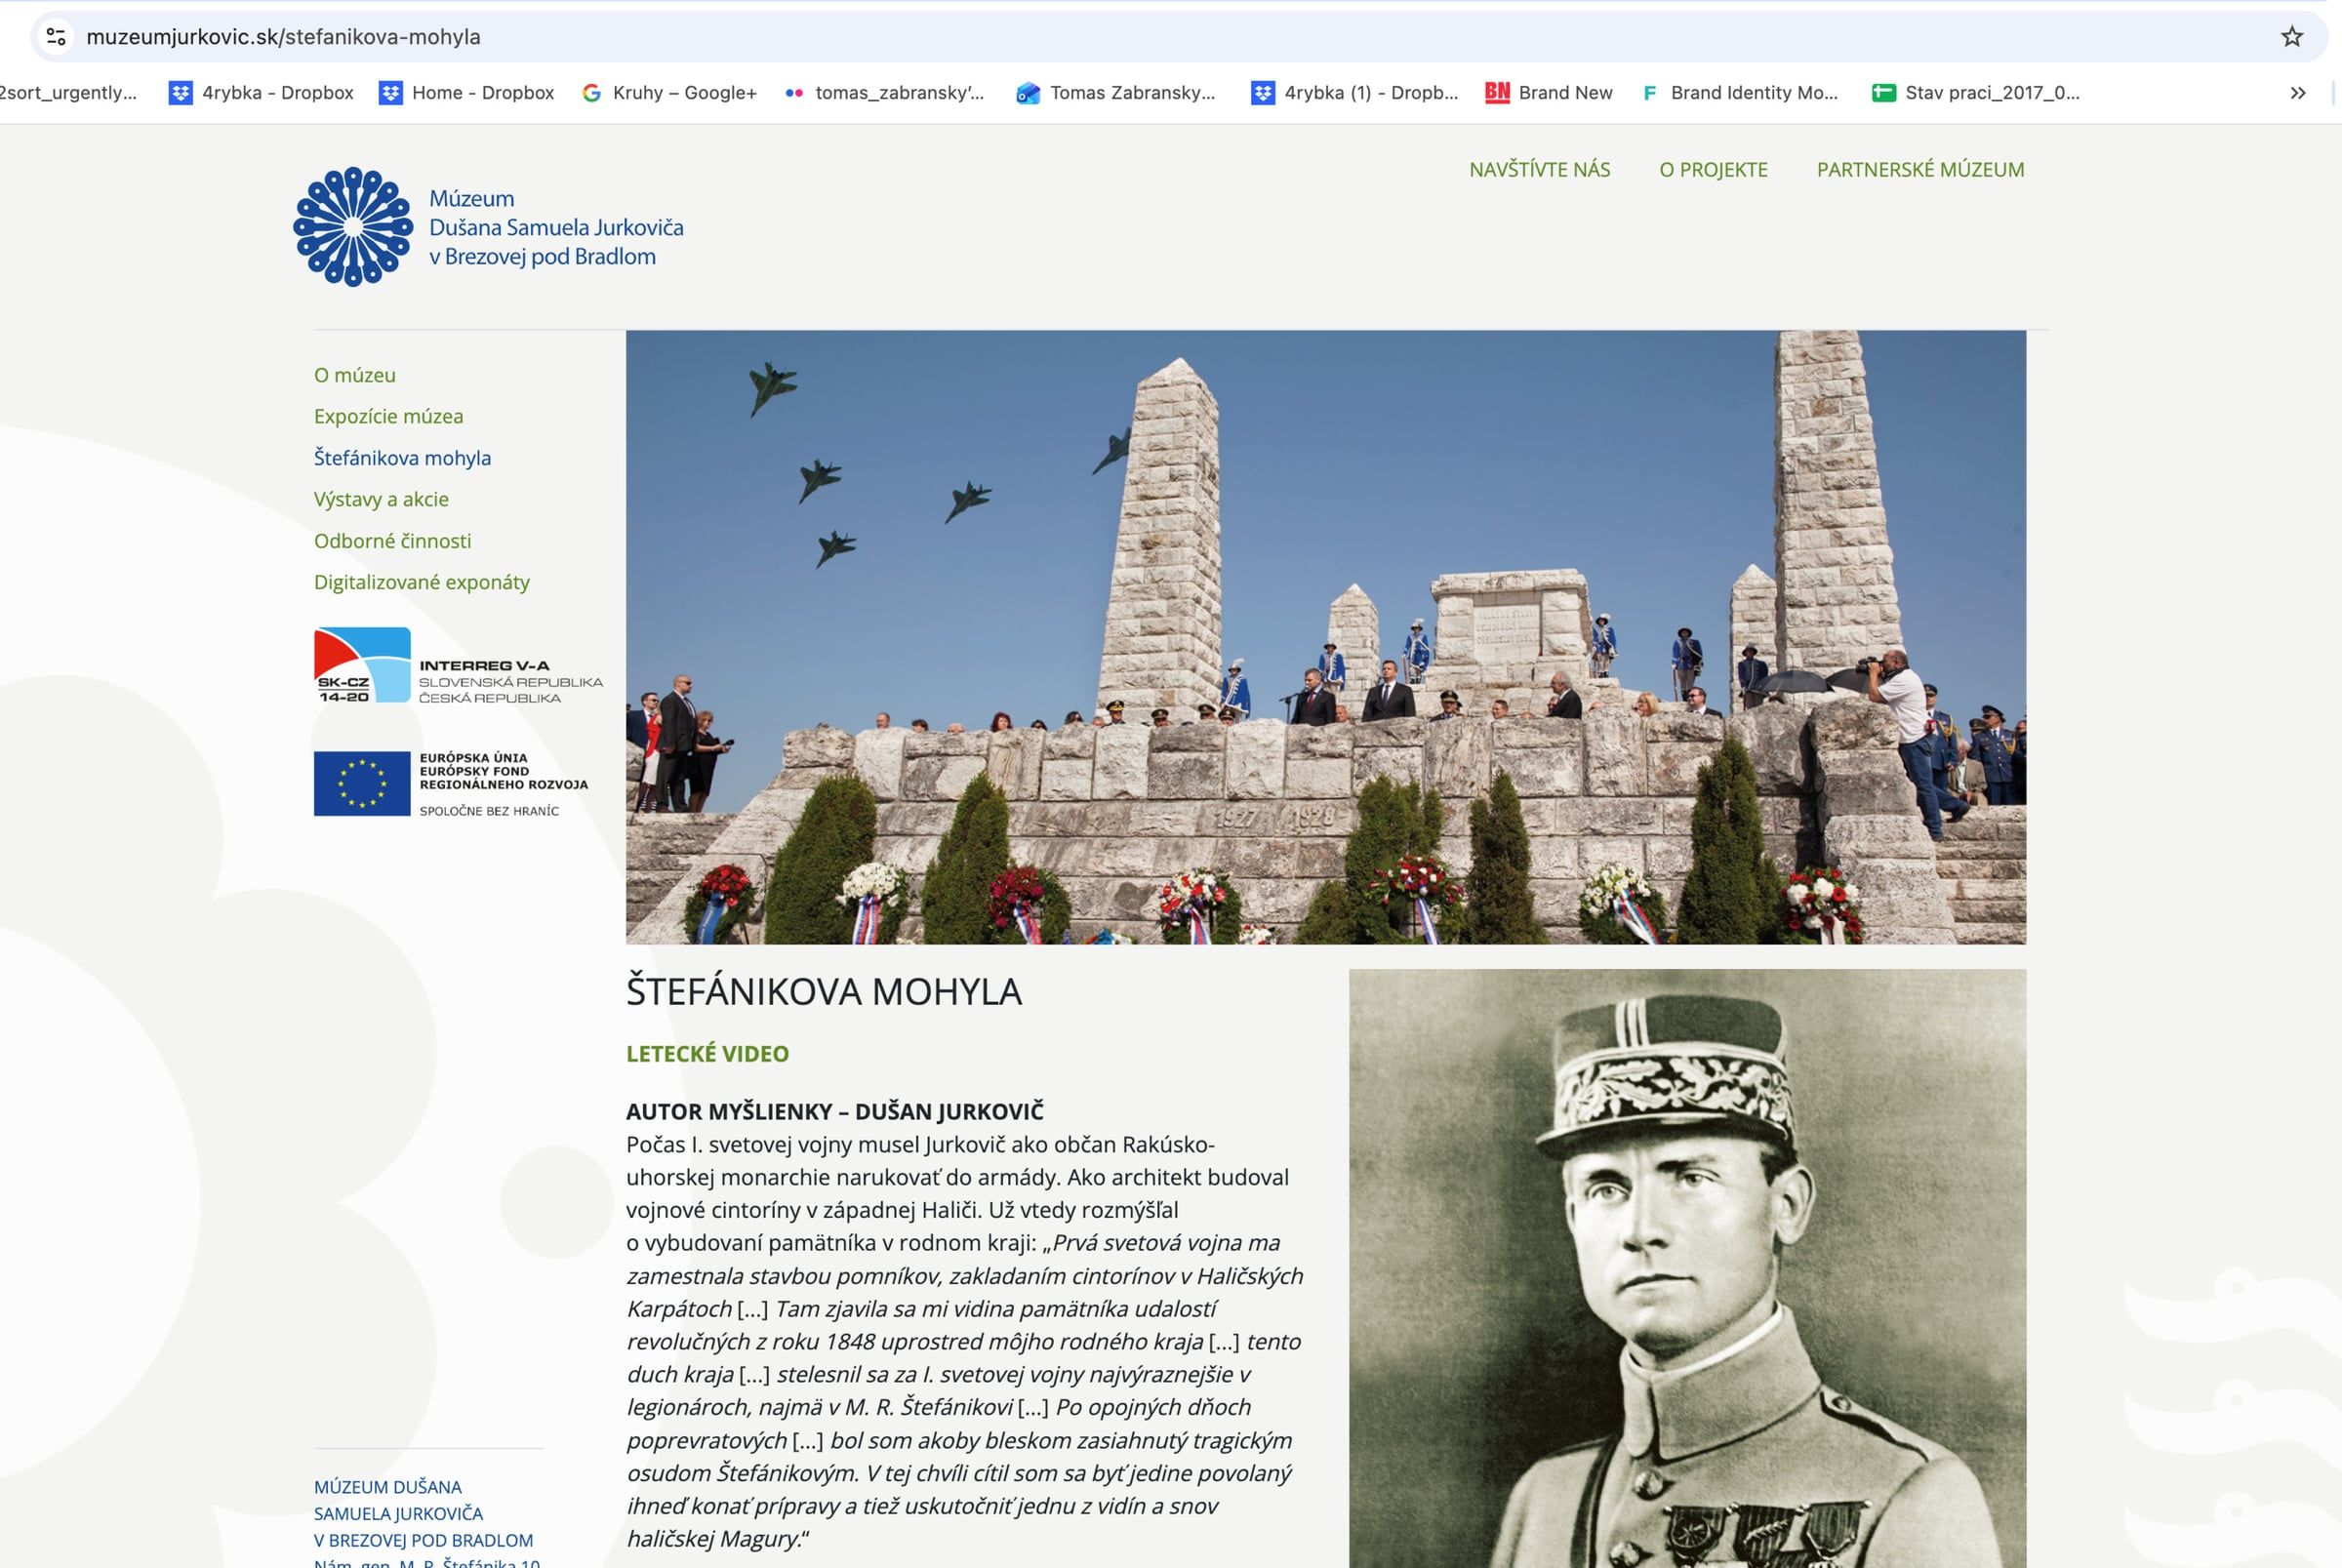Viewport: 2342px width, 1568px height.
Task: Open the Brand New bookmark
Action: pyautogui.click(x=1549, y=93)
